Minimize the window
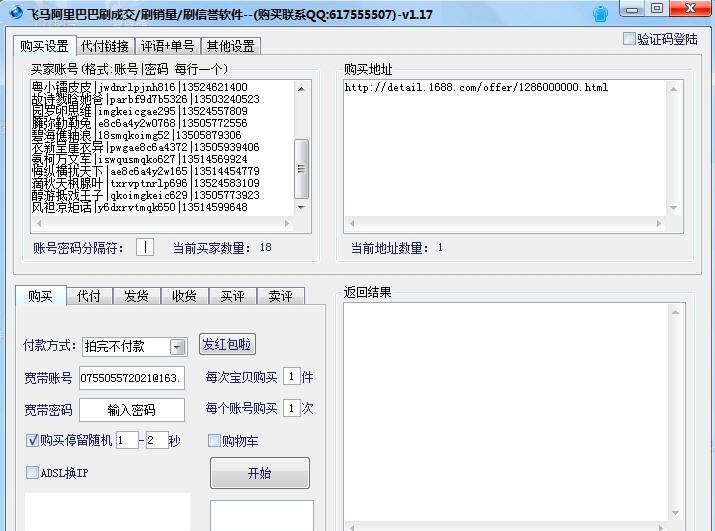Image resolution: width=715 pixels, height=531 pixels. pyautogui.click(x=632, y=9)
